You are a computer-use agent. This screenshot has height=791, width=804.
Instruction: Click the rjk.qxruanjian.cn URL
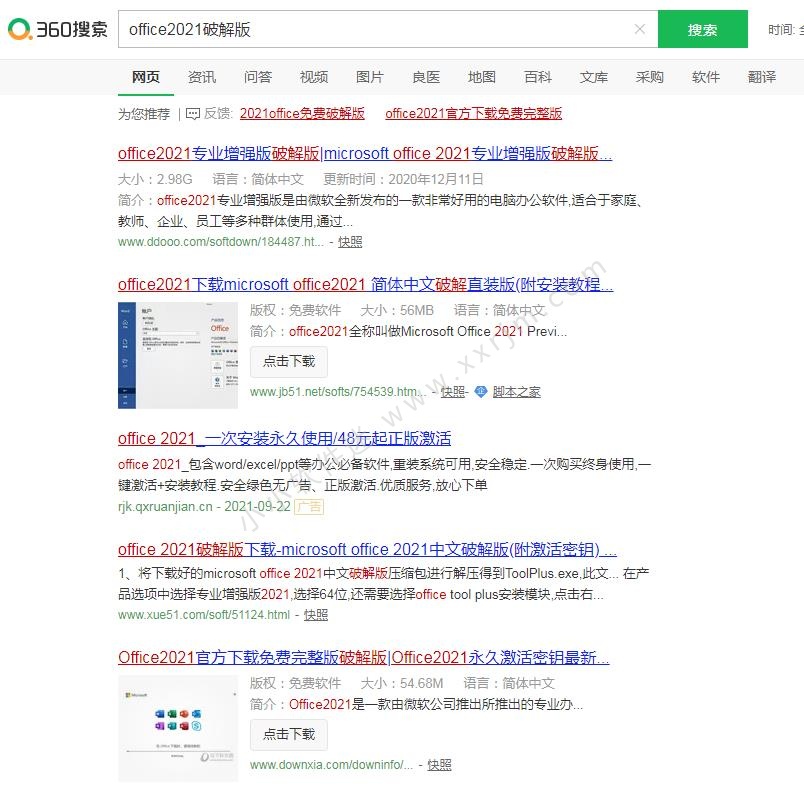165,506
